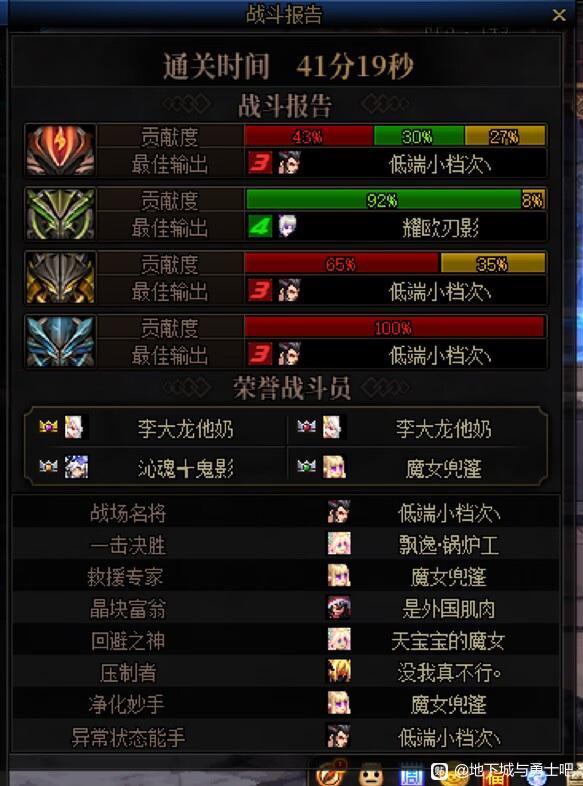
Task: Click character portrait for 是外国肌肉
Action: [339, 608]
